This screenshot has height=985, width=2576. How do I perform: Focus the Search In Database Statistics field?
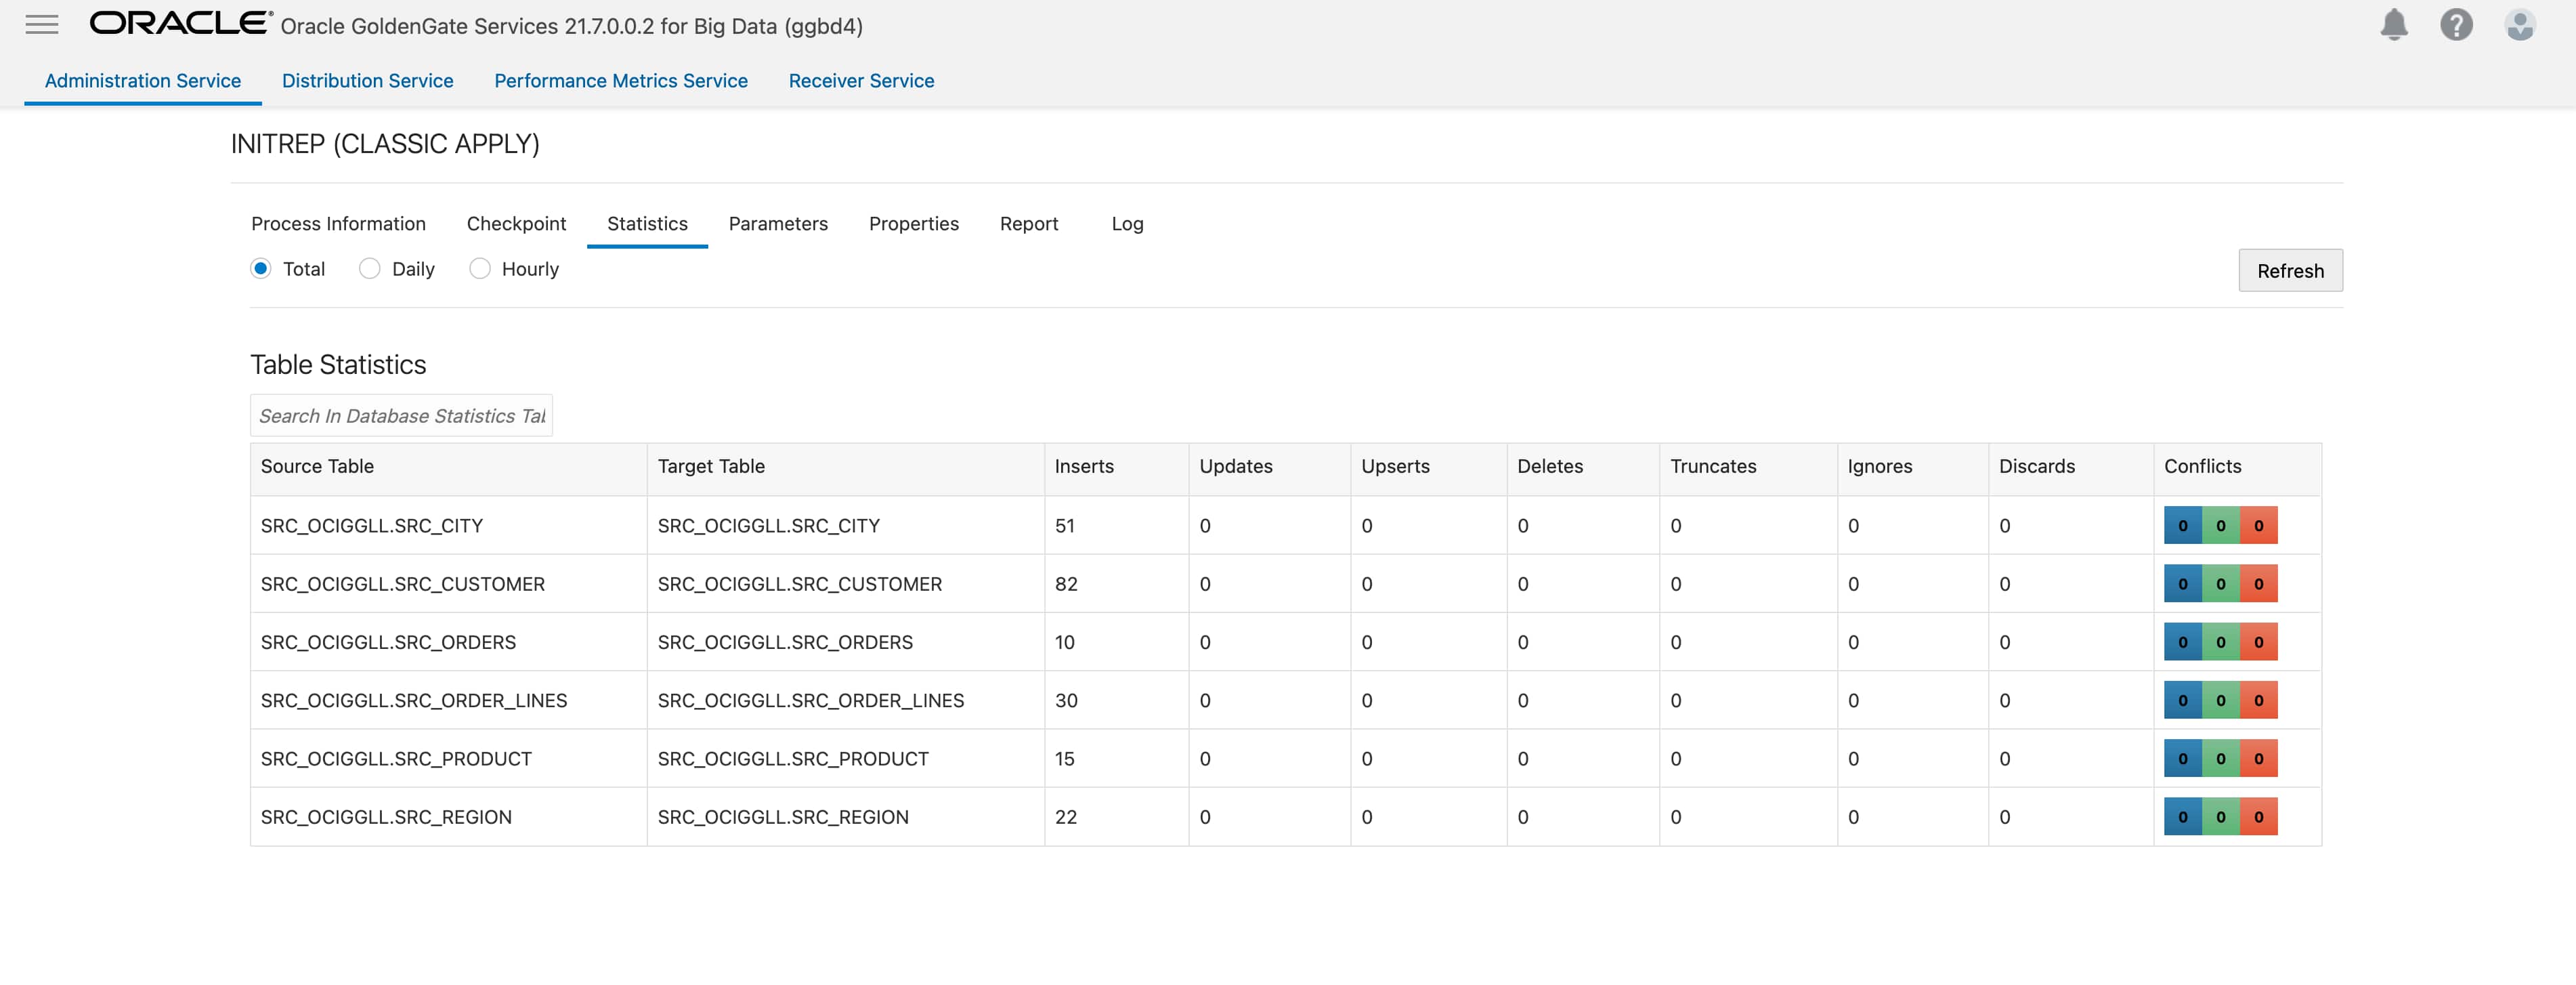click(401, 416)
